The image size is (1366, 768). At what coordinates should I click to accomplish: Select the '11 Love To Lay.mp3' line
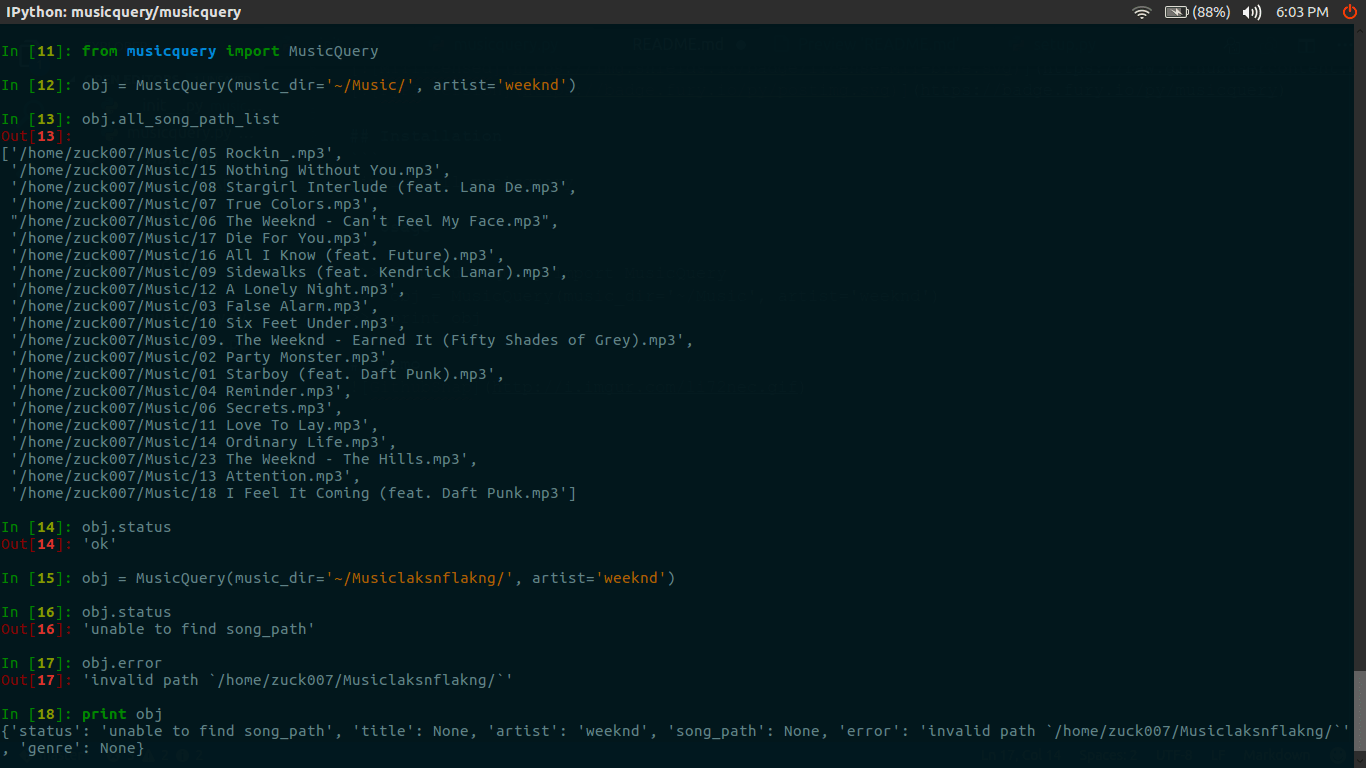pyautogui.click(x=195, y=425)
